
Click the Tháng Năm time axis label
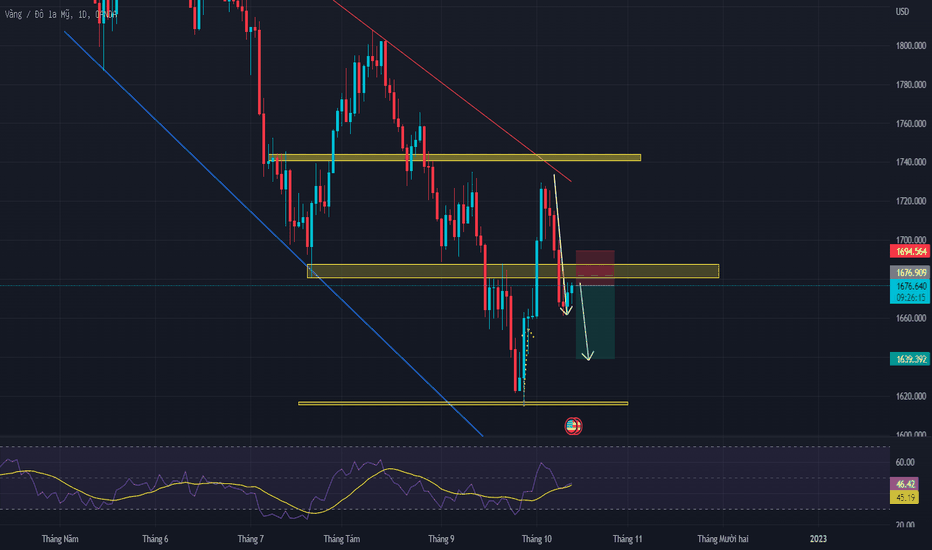coord(60,539)
